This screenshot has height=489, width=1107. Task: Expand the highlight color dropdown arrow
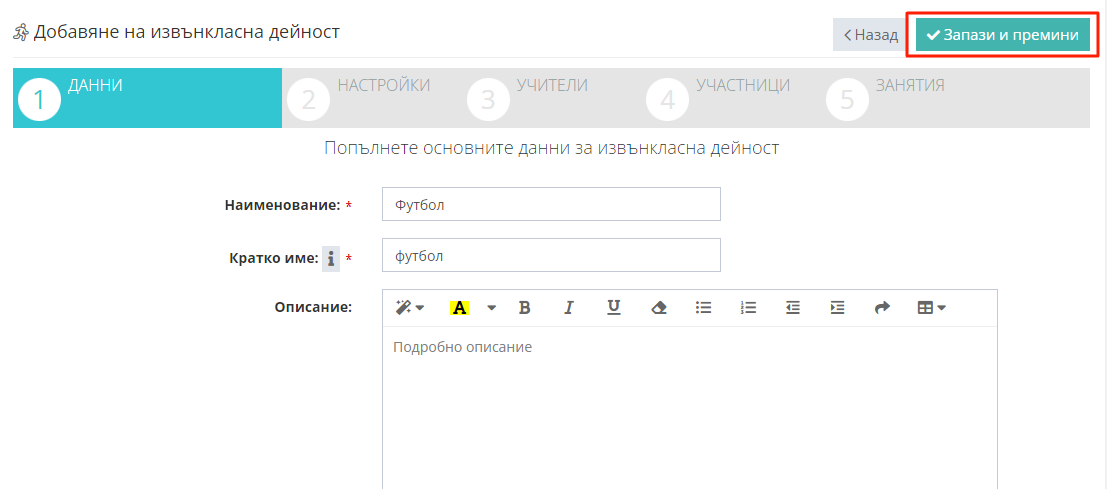click(491, 308)
